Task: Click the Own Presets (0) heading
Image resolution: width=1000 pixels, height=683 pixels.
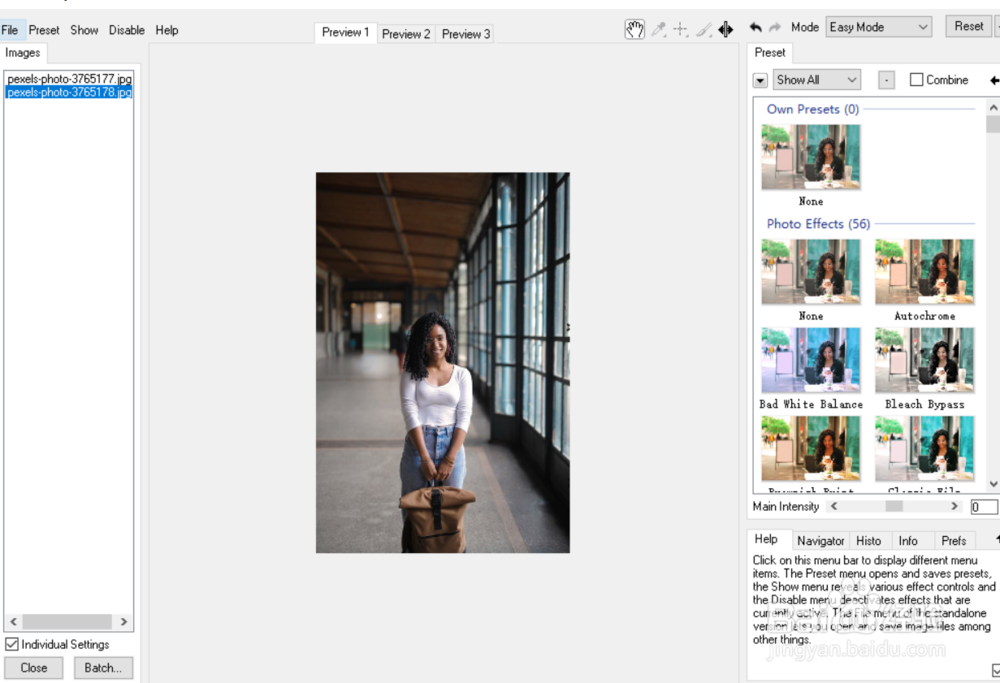Action: (812, 109)
